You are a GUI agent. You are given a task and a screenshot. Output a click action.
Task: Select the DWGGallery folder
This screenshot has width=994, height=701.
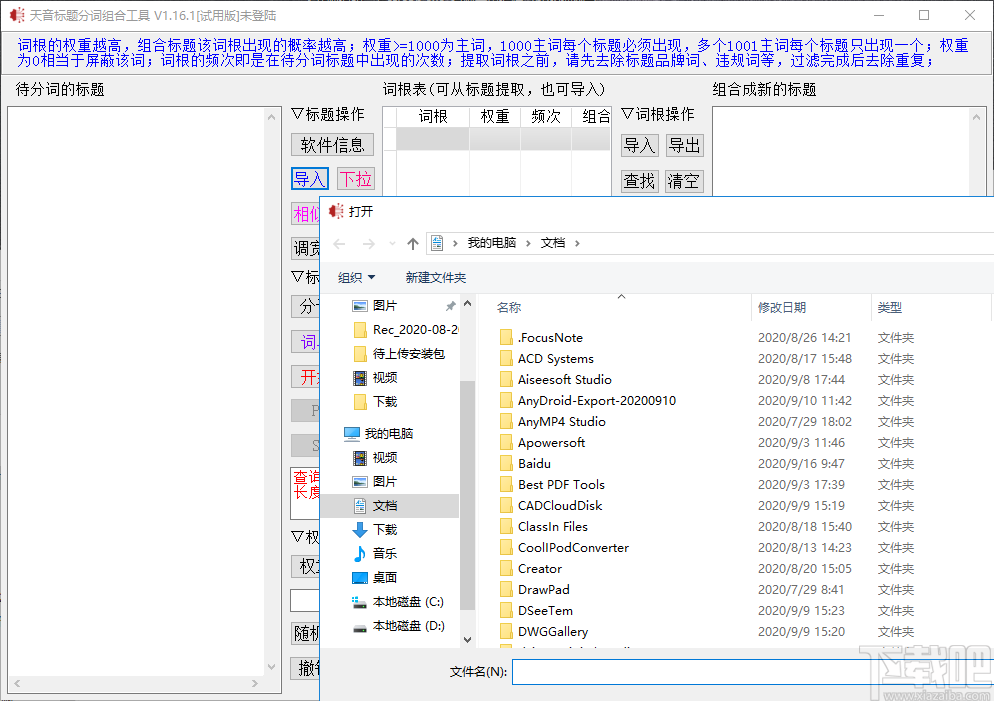(553, 631)
